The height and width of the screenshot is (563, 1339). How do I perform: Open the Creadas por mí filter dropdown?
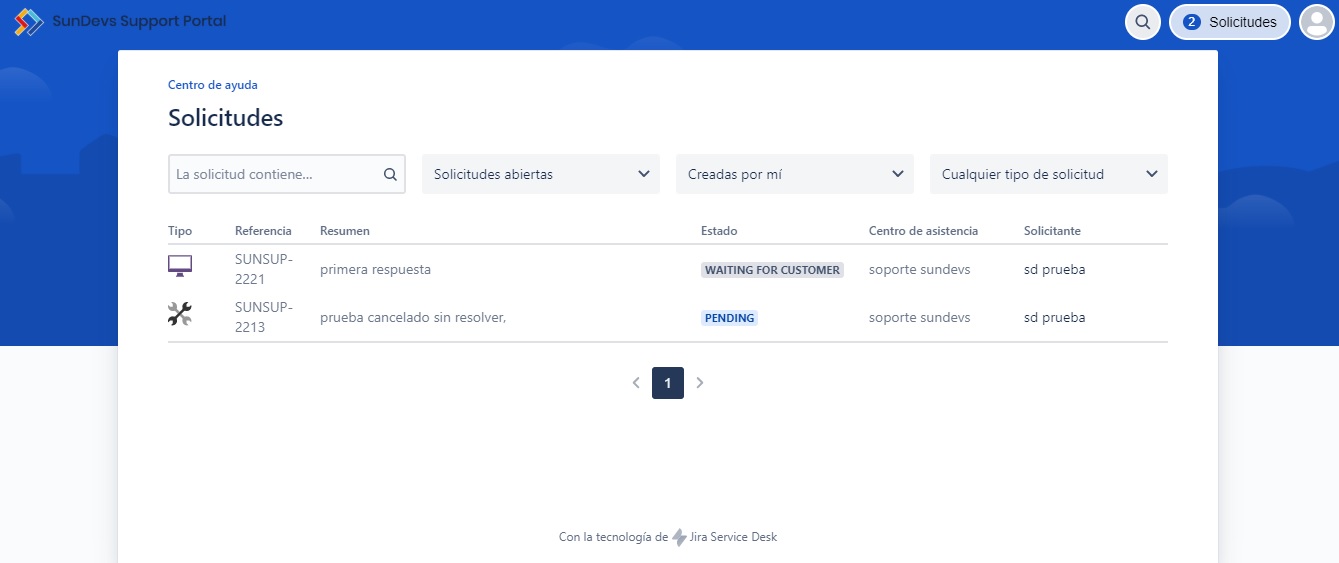pyautogui.click(x=795, y=174)
